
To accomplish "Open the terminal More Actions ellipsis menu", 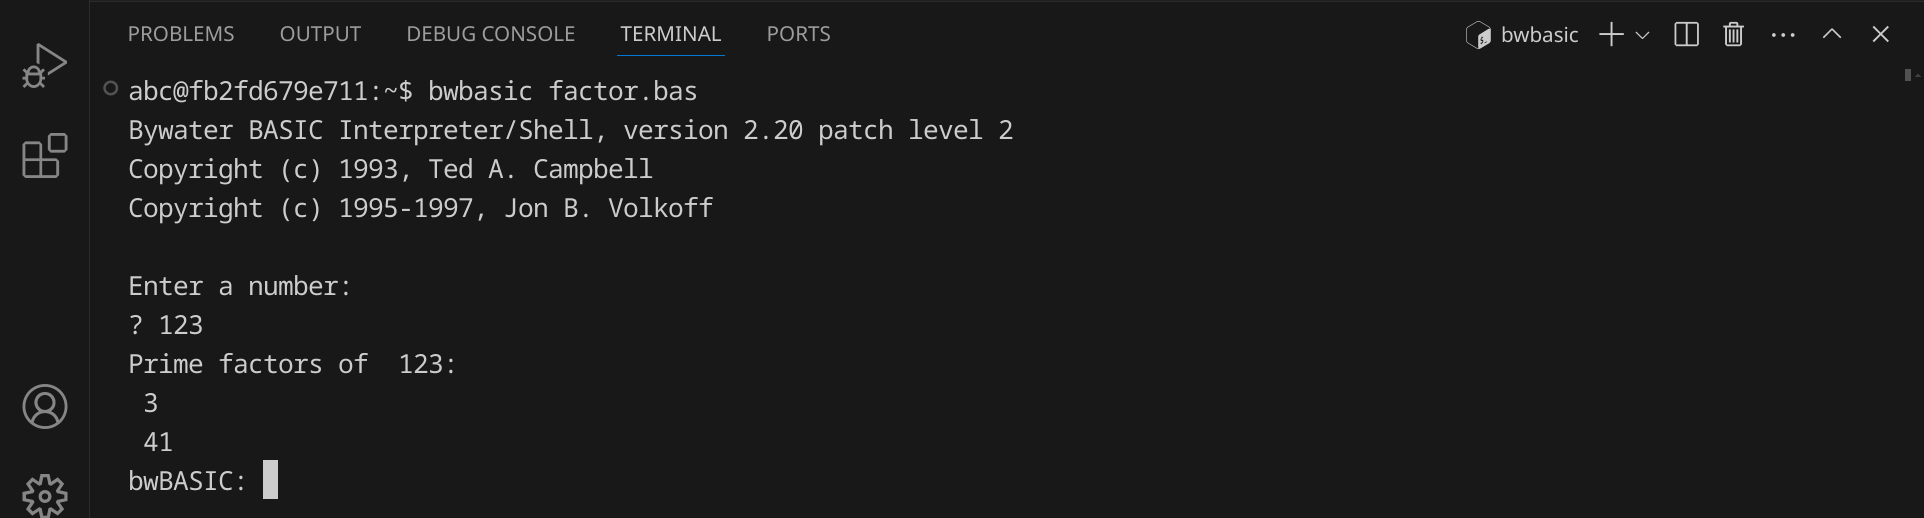I will [1783, 35].
